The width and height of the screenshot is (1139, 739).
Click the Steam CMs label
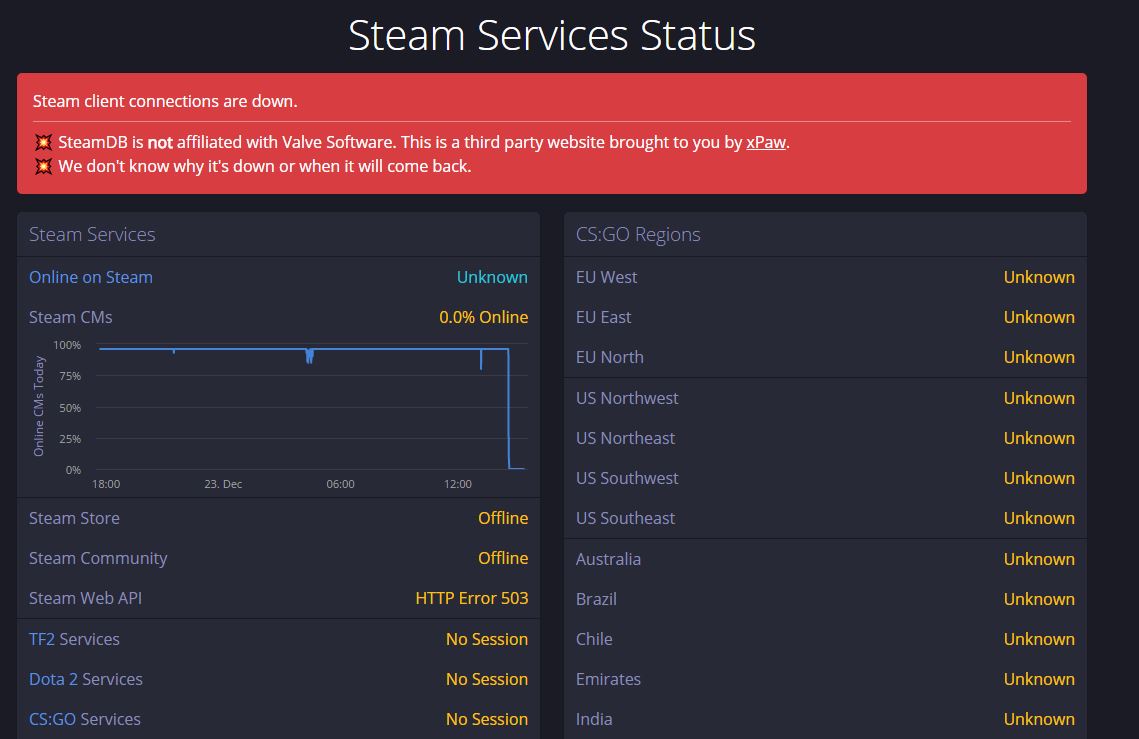pyautogui.click(x=70, y=318)
